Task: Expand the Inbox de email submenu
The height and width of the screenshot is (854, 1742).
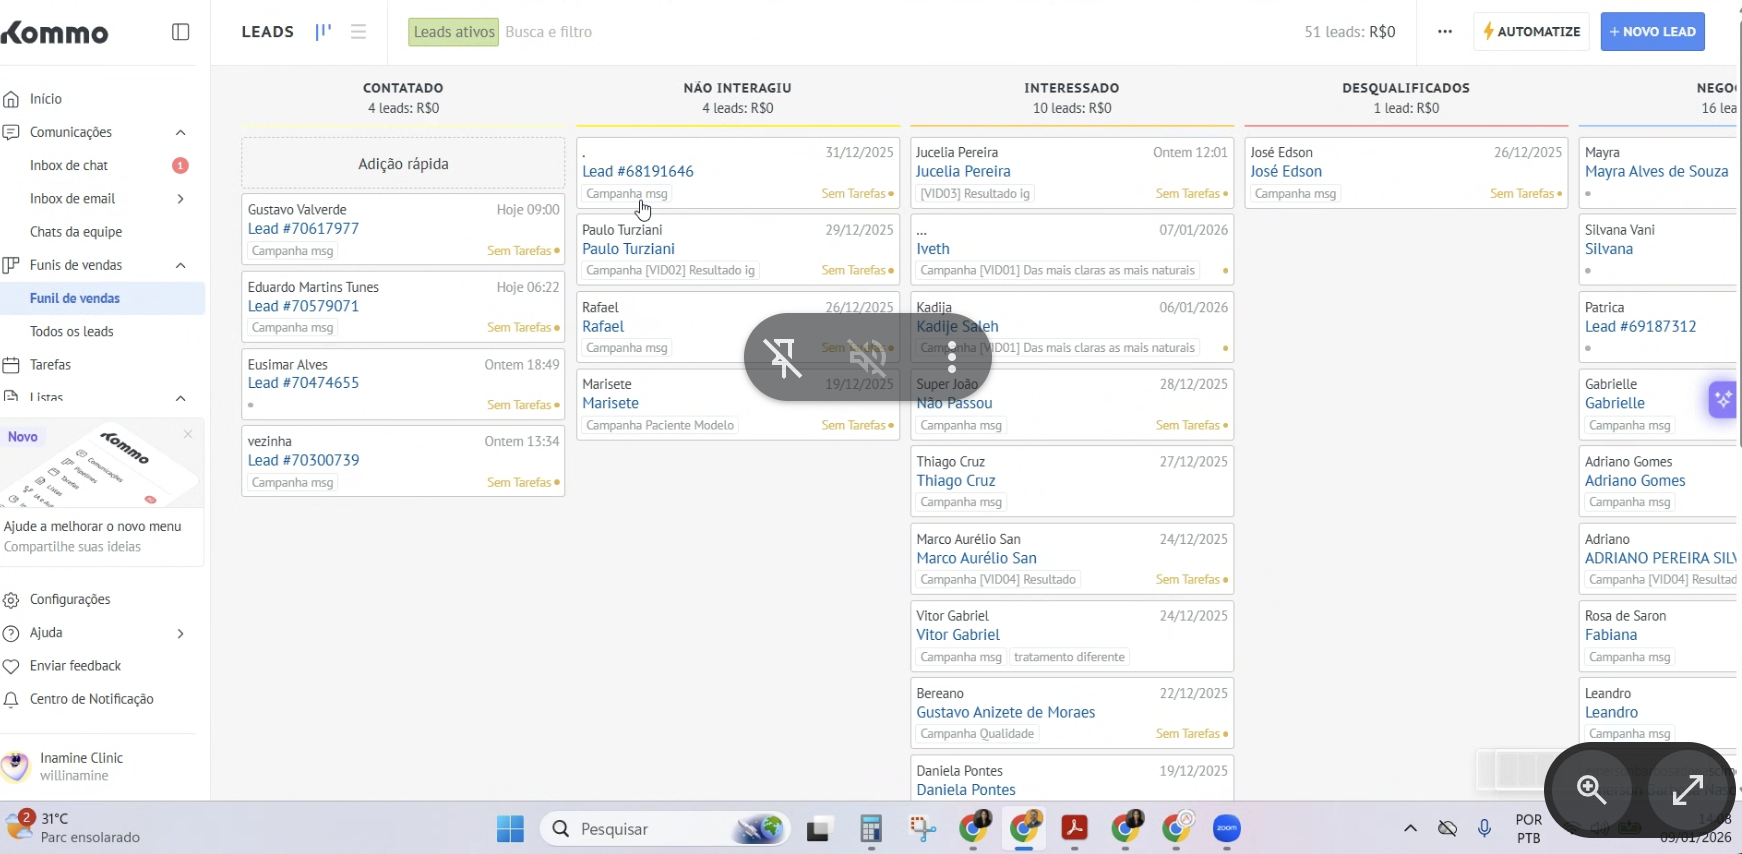Action: (181, 199)
